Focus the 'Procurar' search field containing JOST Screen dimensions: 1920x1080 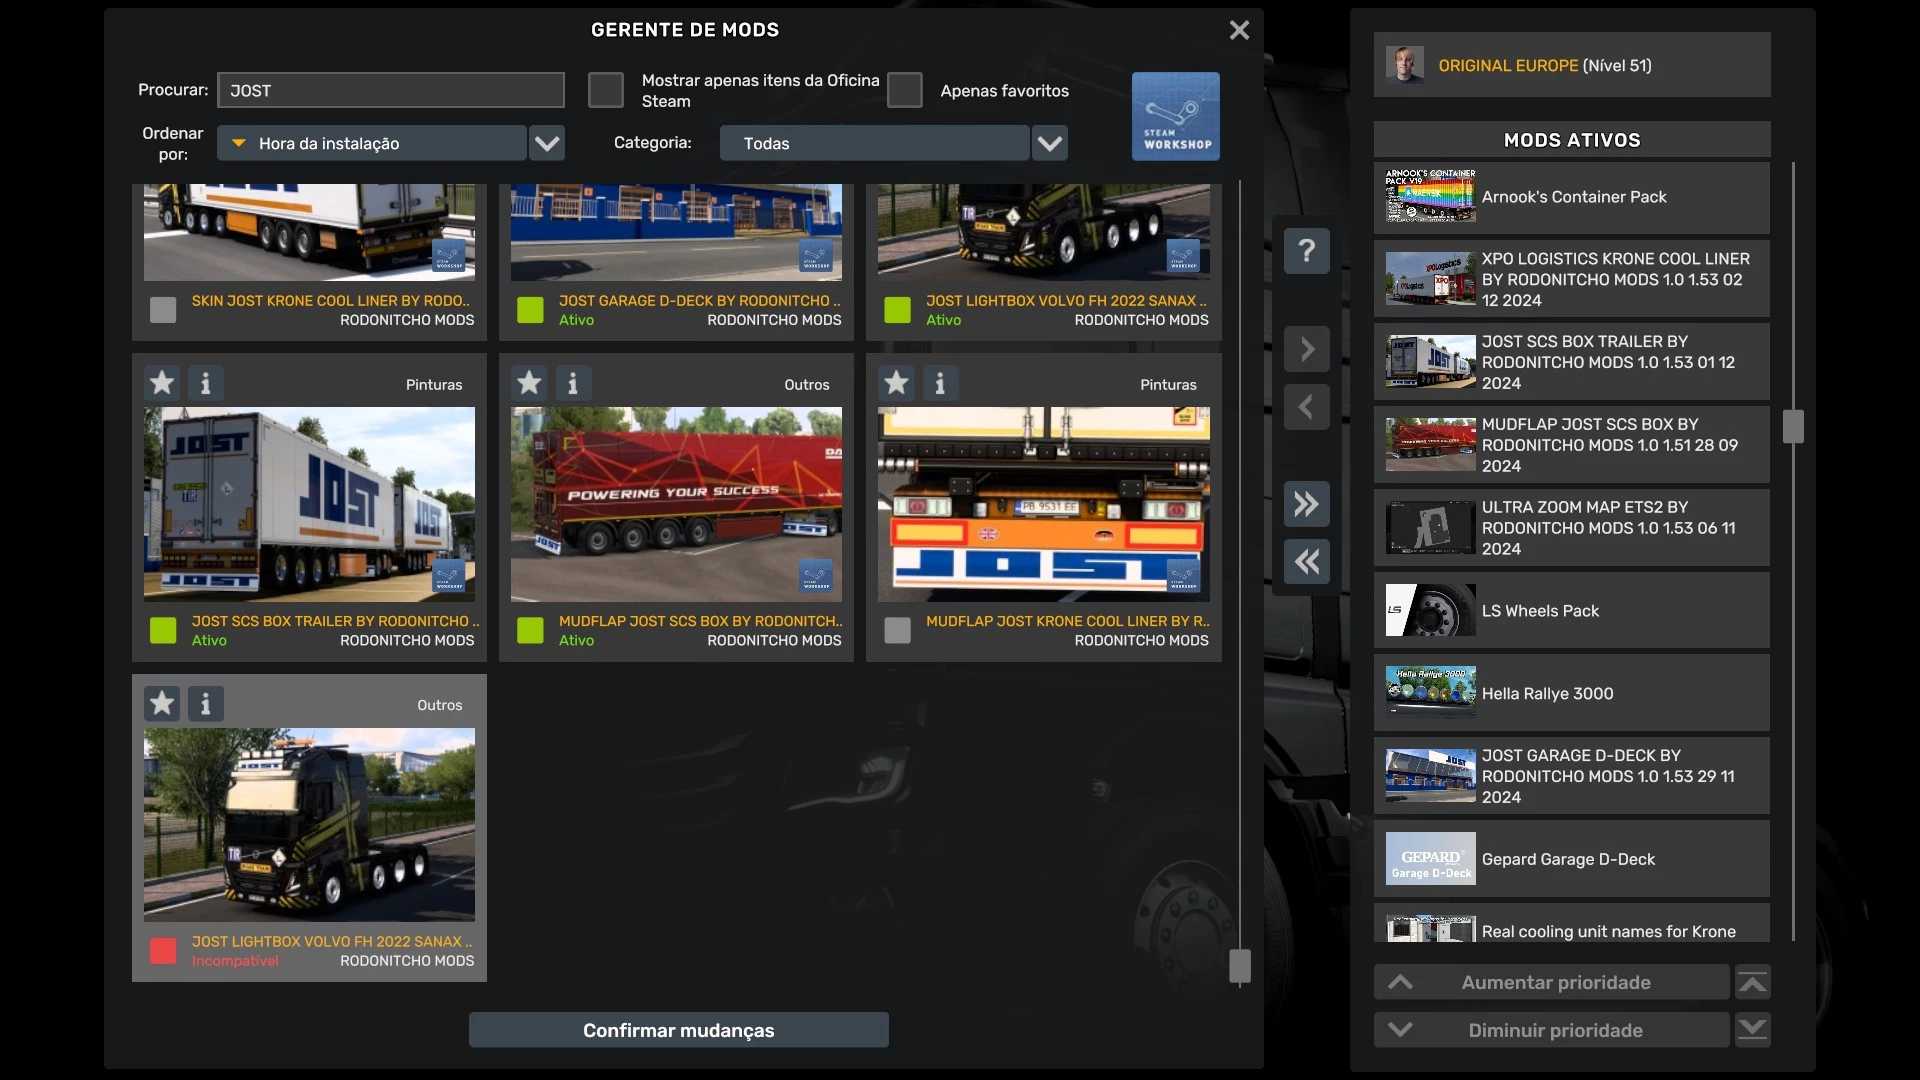coord(391,90)
